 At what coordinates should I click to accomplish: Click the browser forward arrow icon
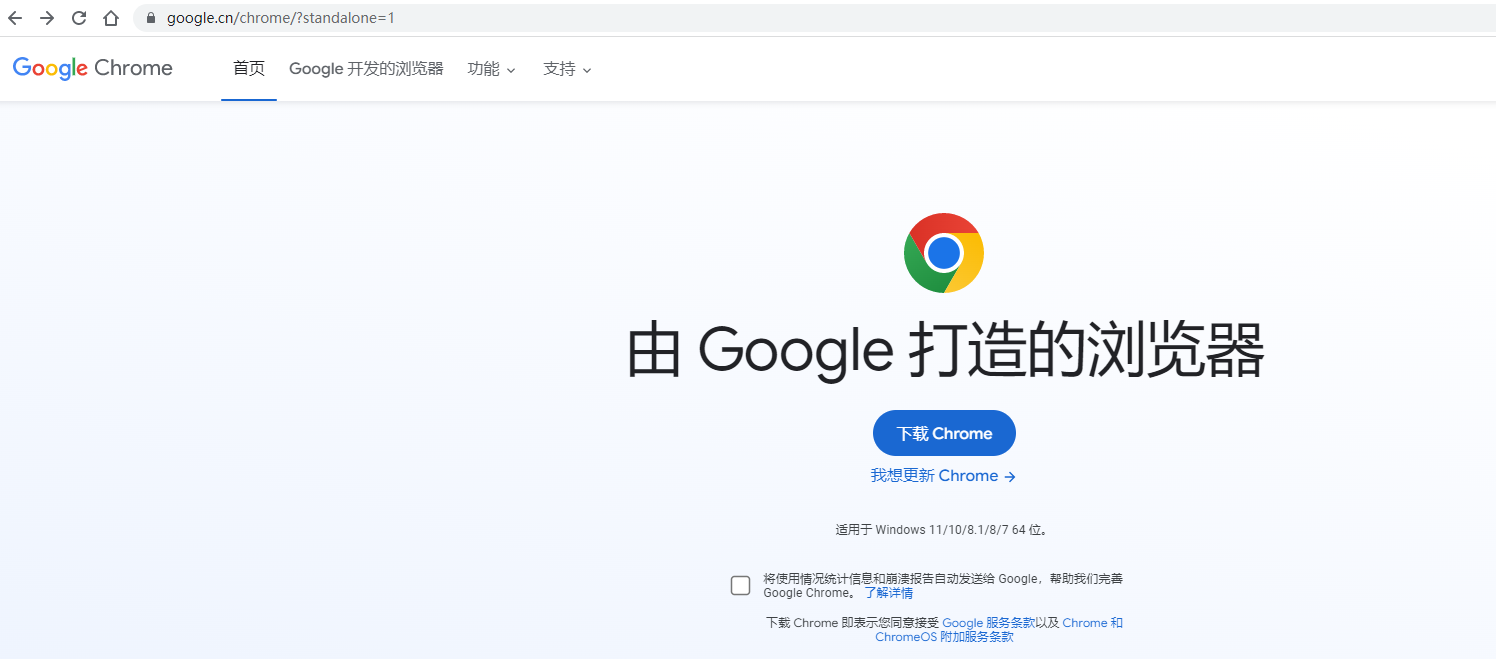click(x=47, y=17)
